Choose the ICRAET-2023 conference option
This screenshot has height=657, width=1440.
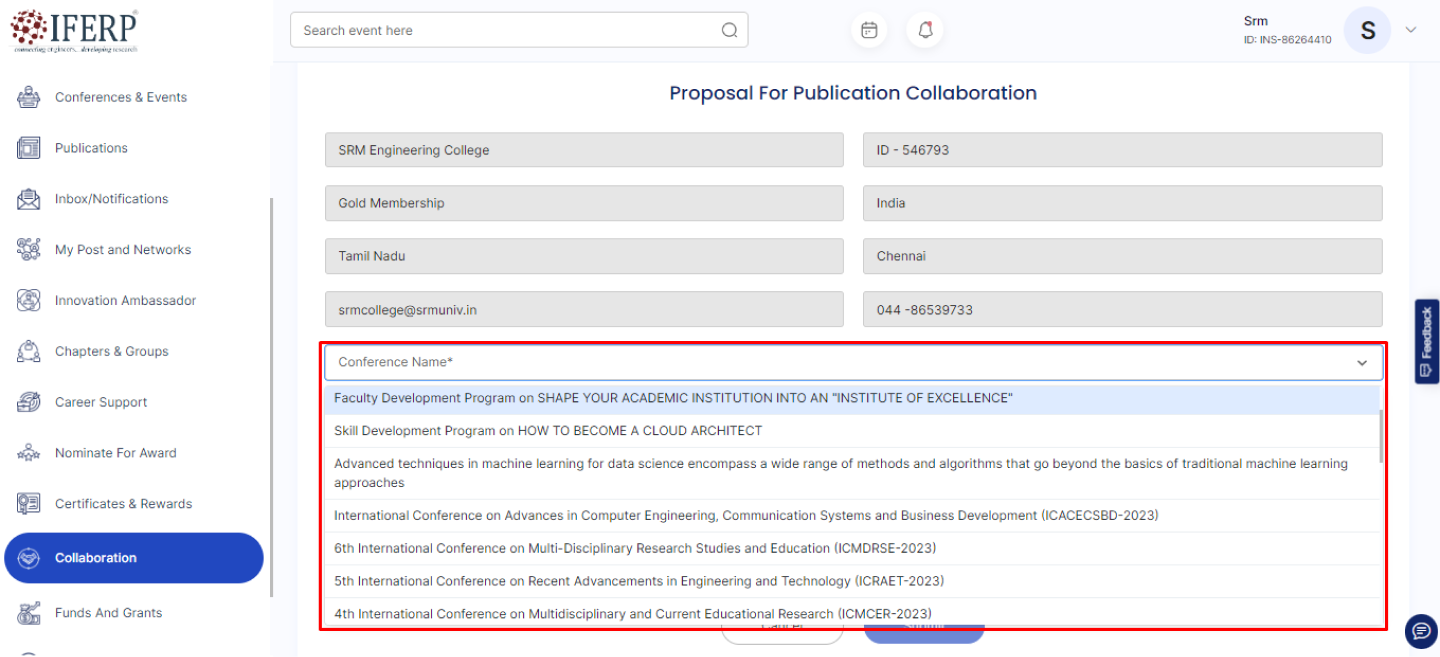click(638, 581)
